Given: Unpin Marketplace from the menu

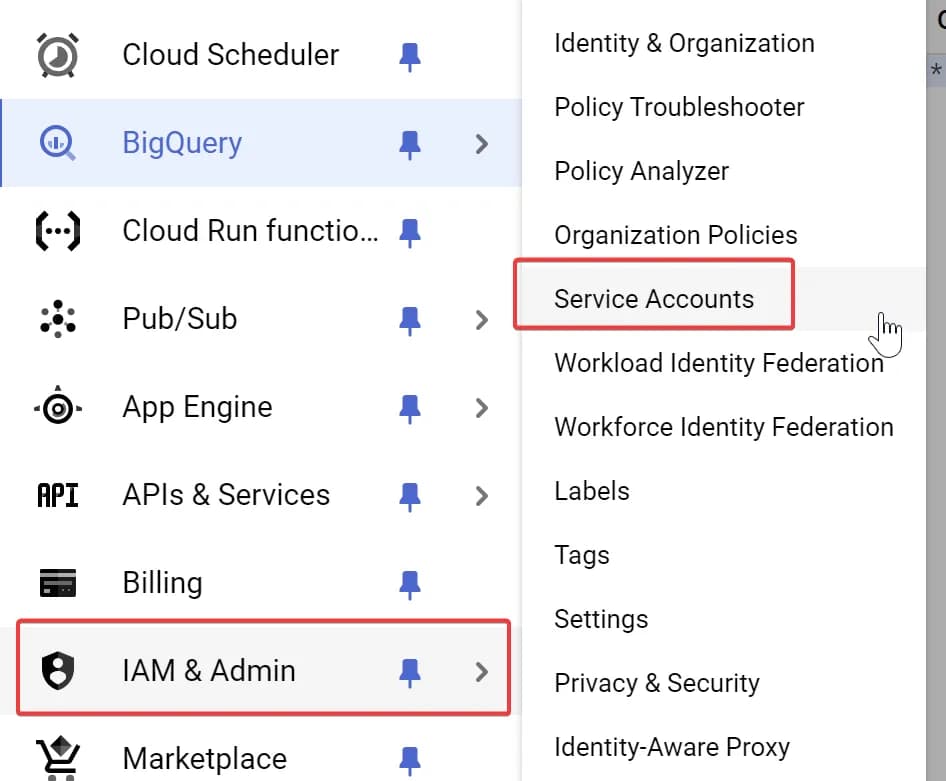Looking at the screenshot, I should (x=410, y=760).
